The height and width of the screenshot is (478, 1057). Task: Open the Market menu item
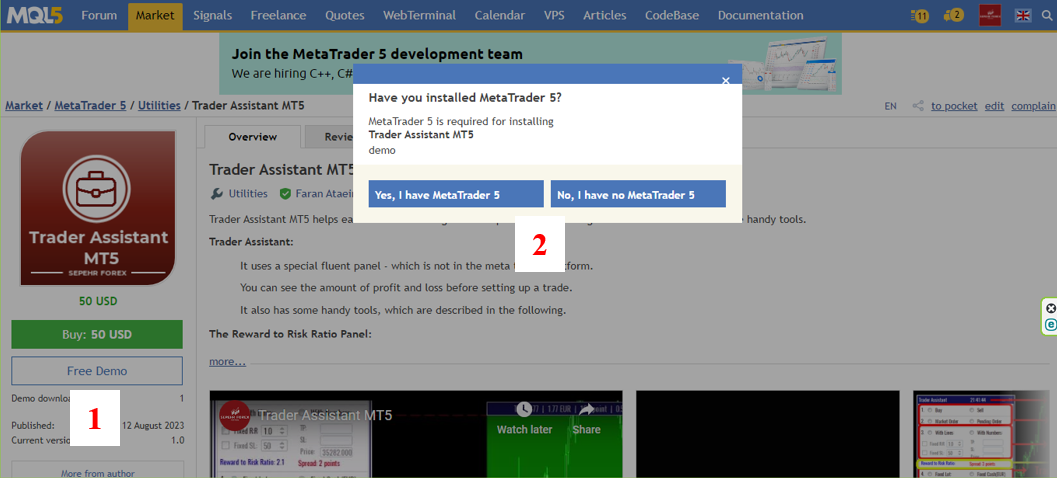click(x=154, y=15)
